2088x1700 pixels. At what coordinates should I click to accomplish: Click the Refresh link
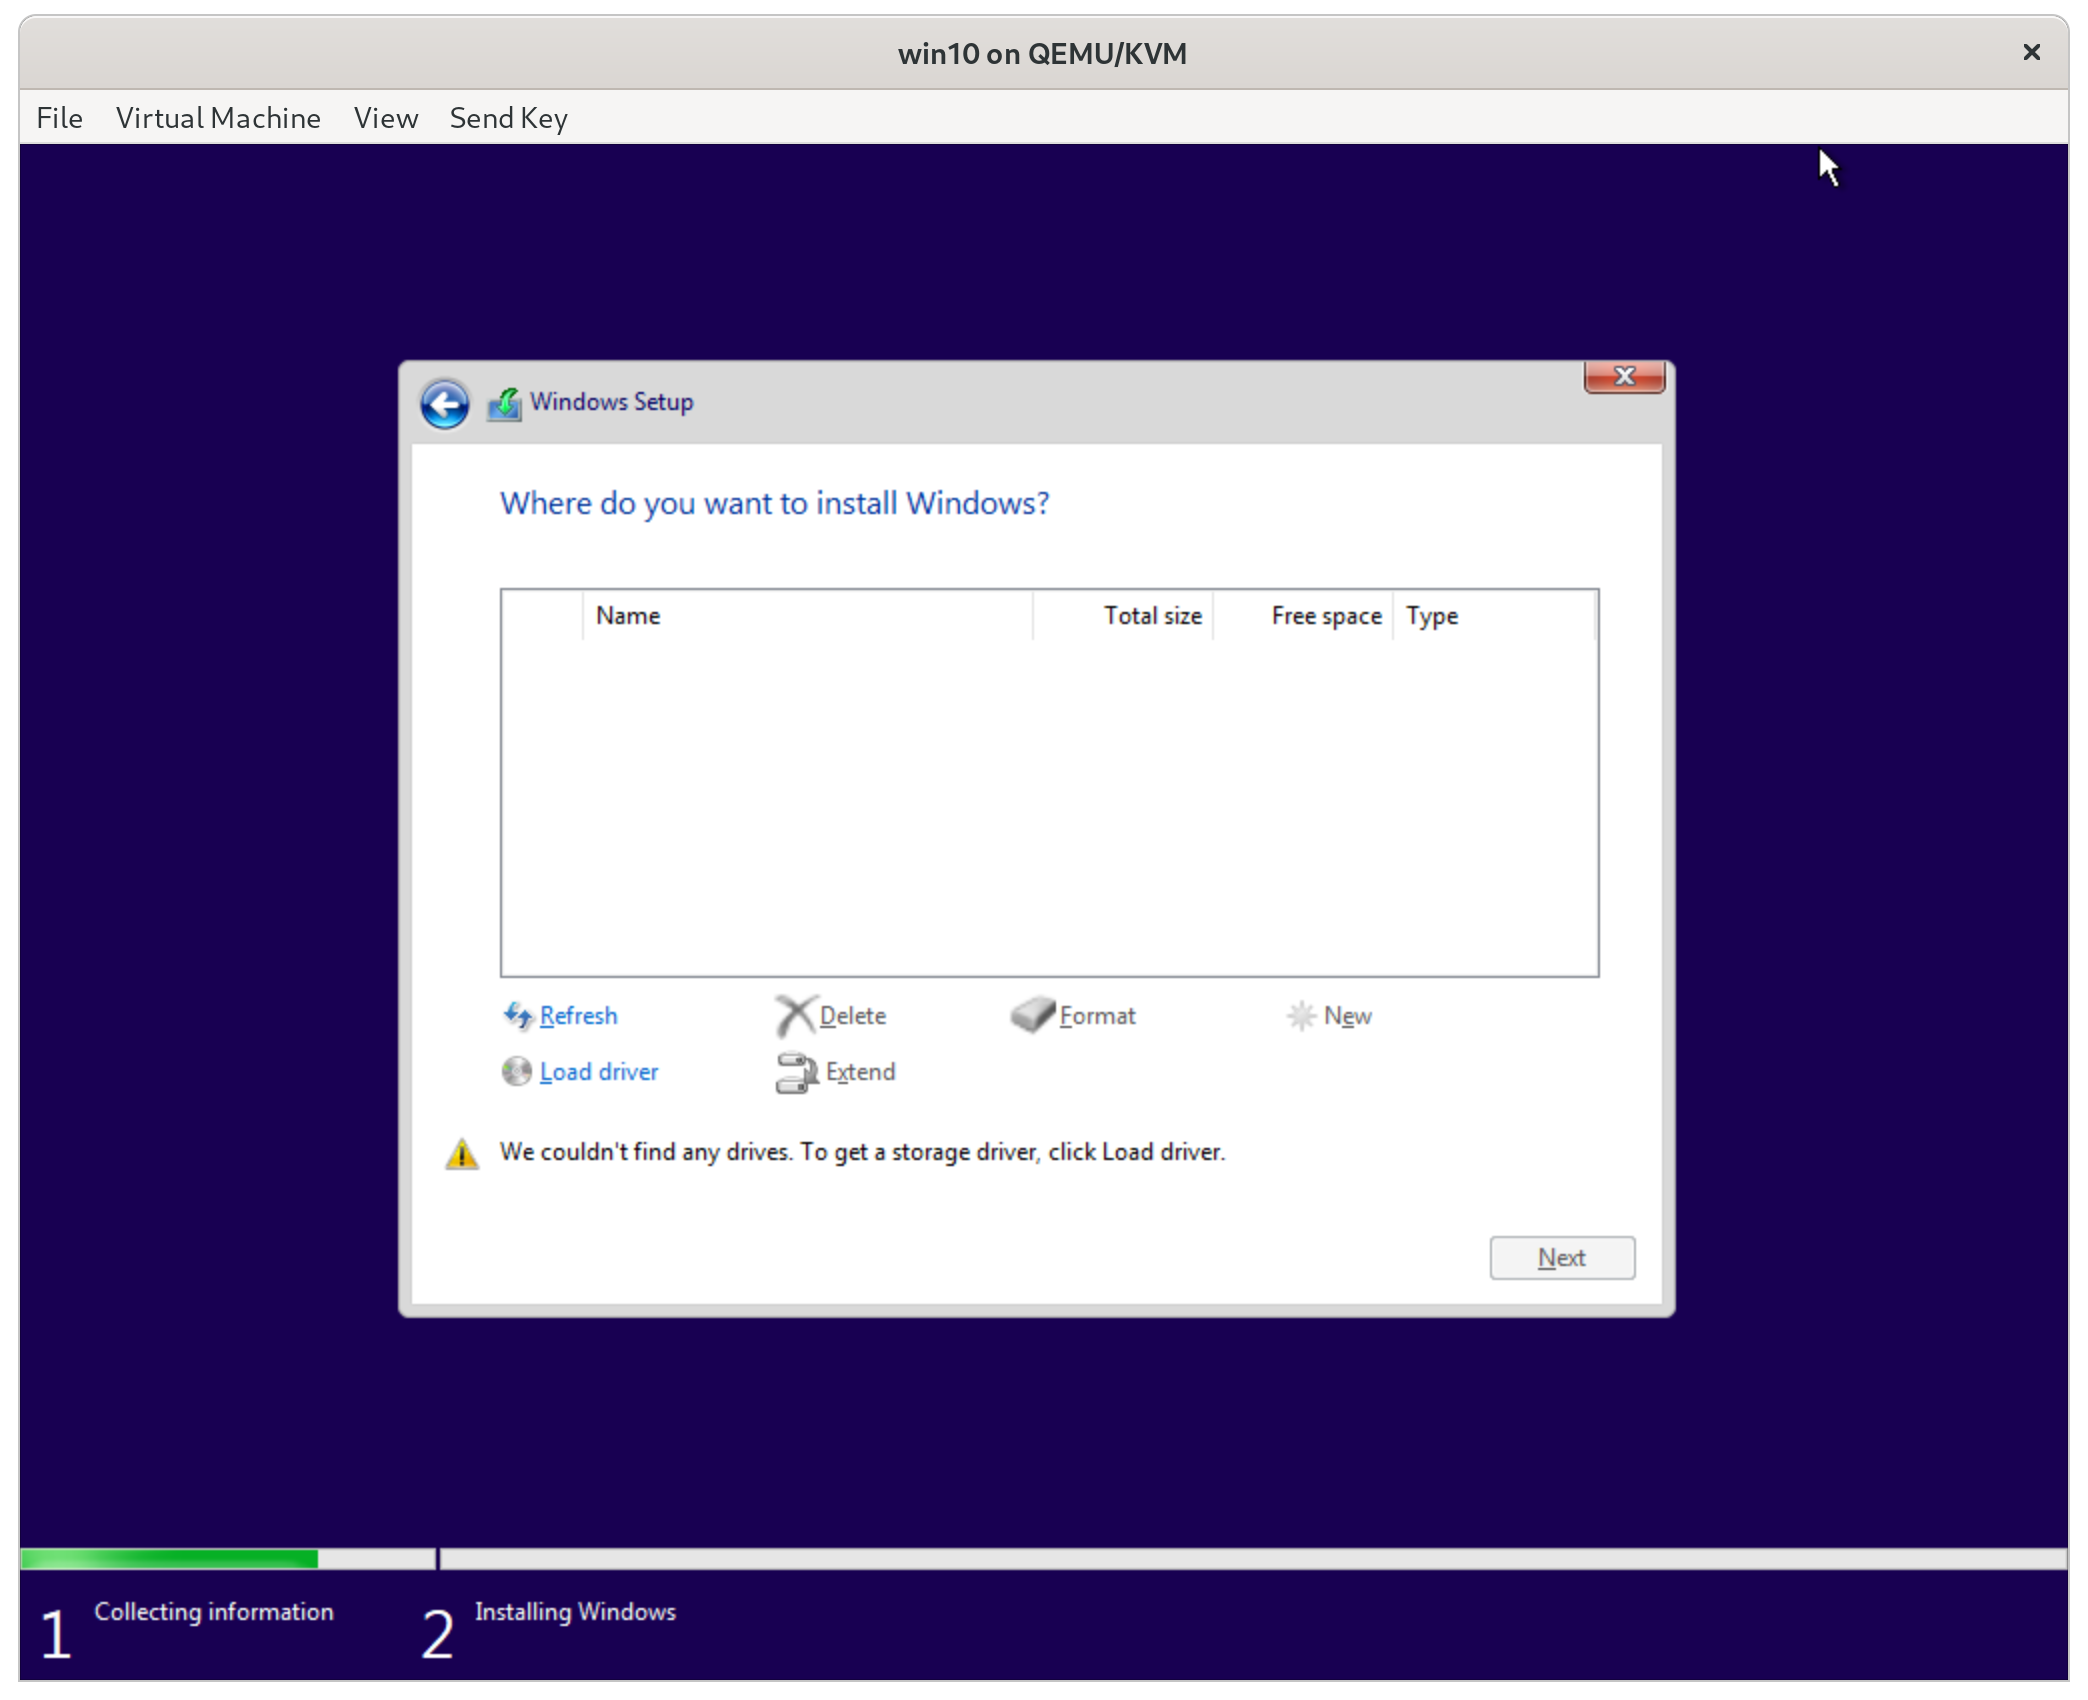[x=577, y=1015]
